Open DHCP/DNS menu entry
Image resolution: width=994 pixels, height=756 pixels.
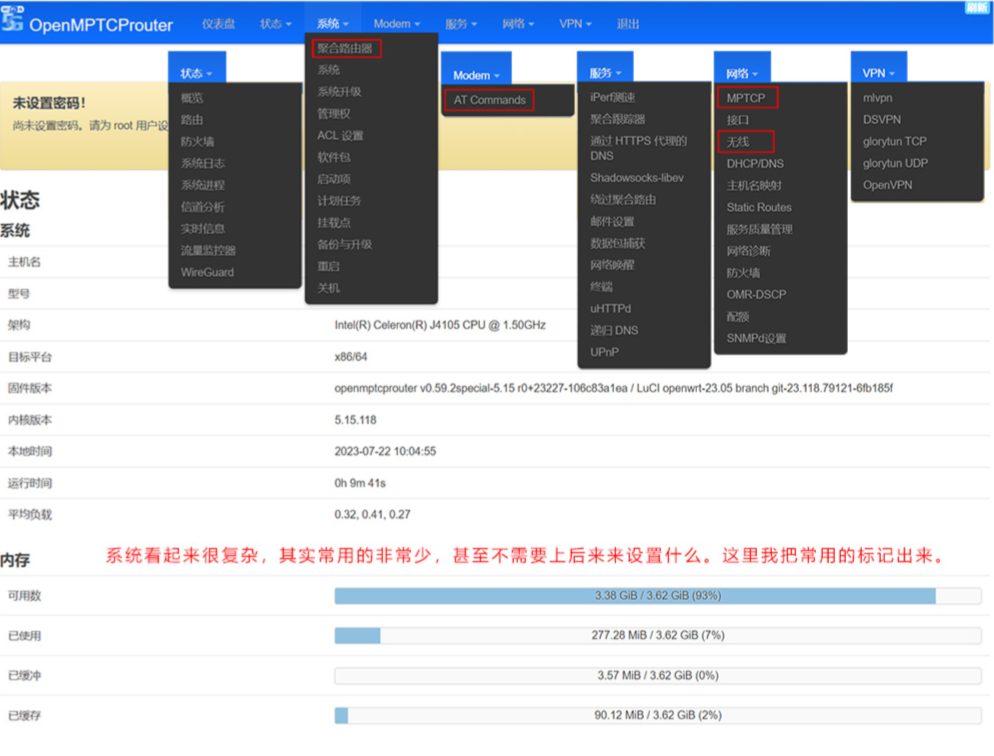point(755,163)
